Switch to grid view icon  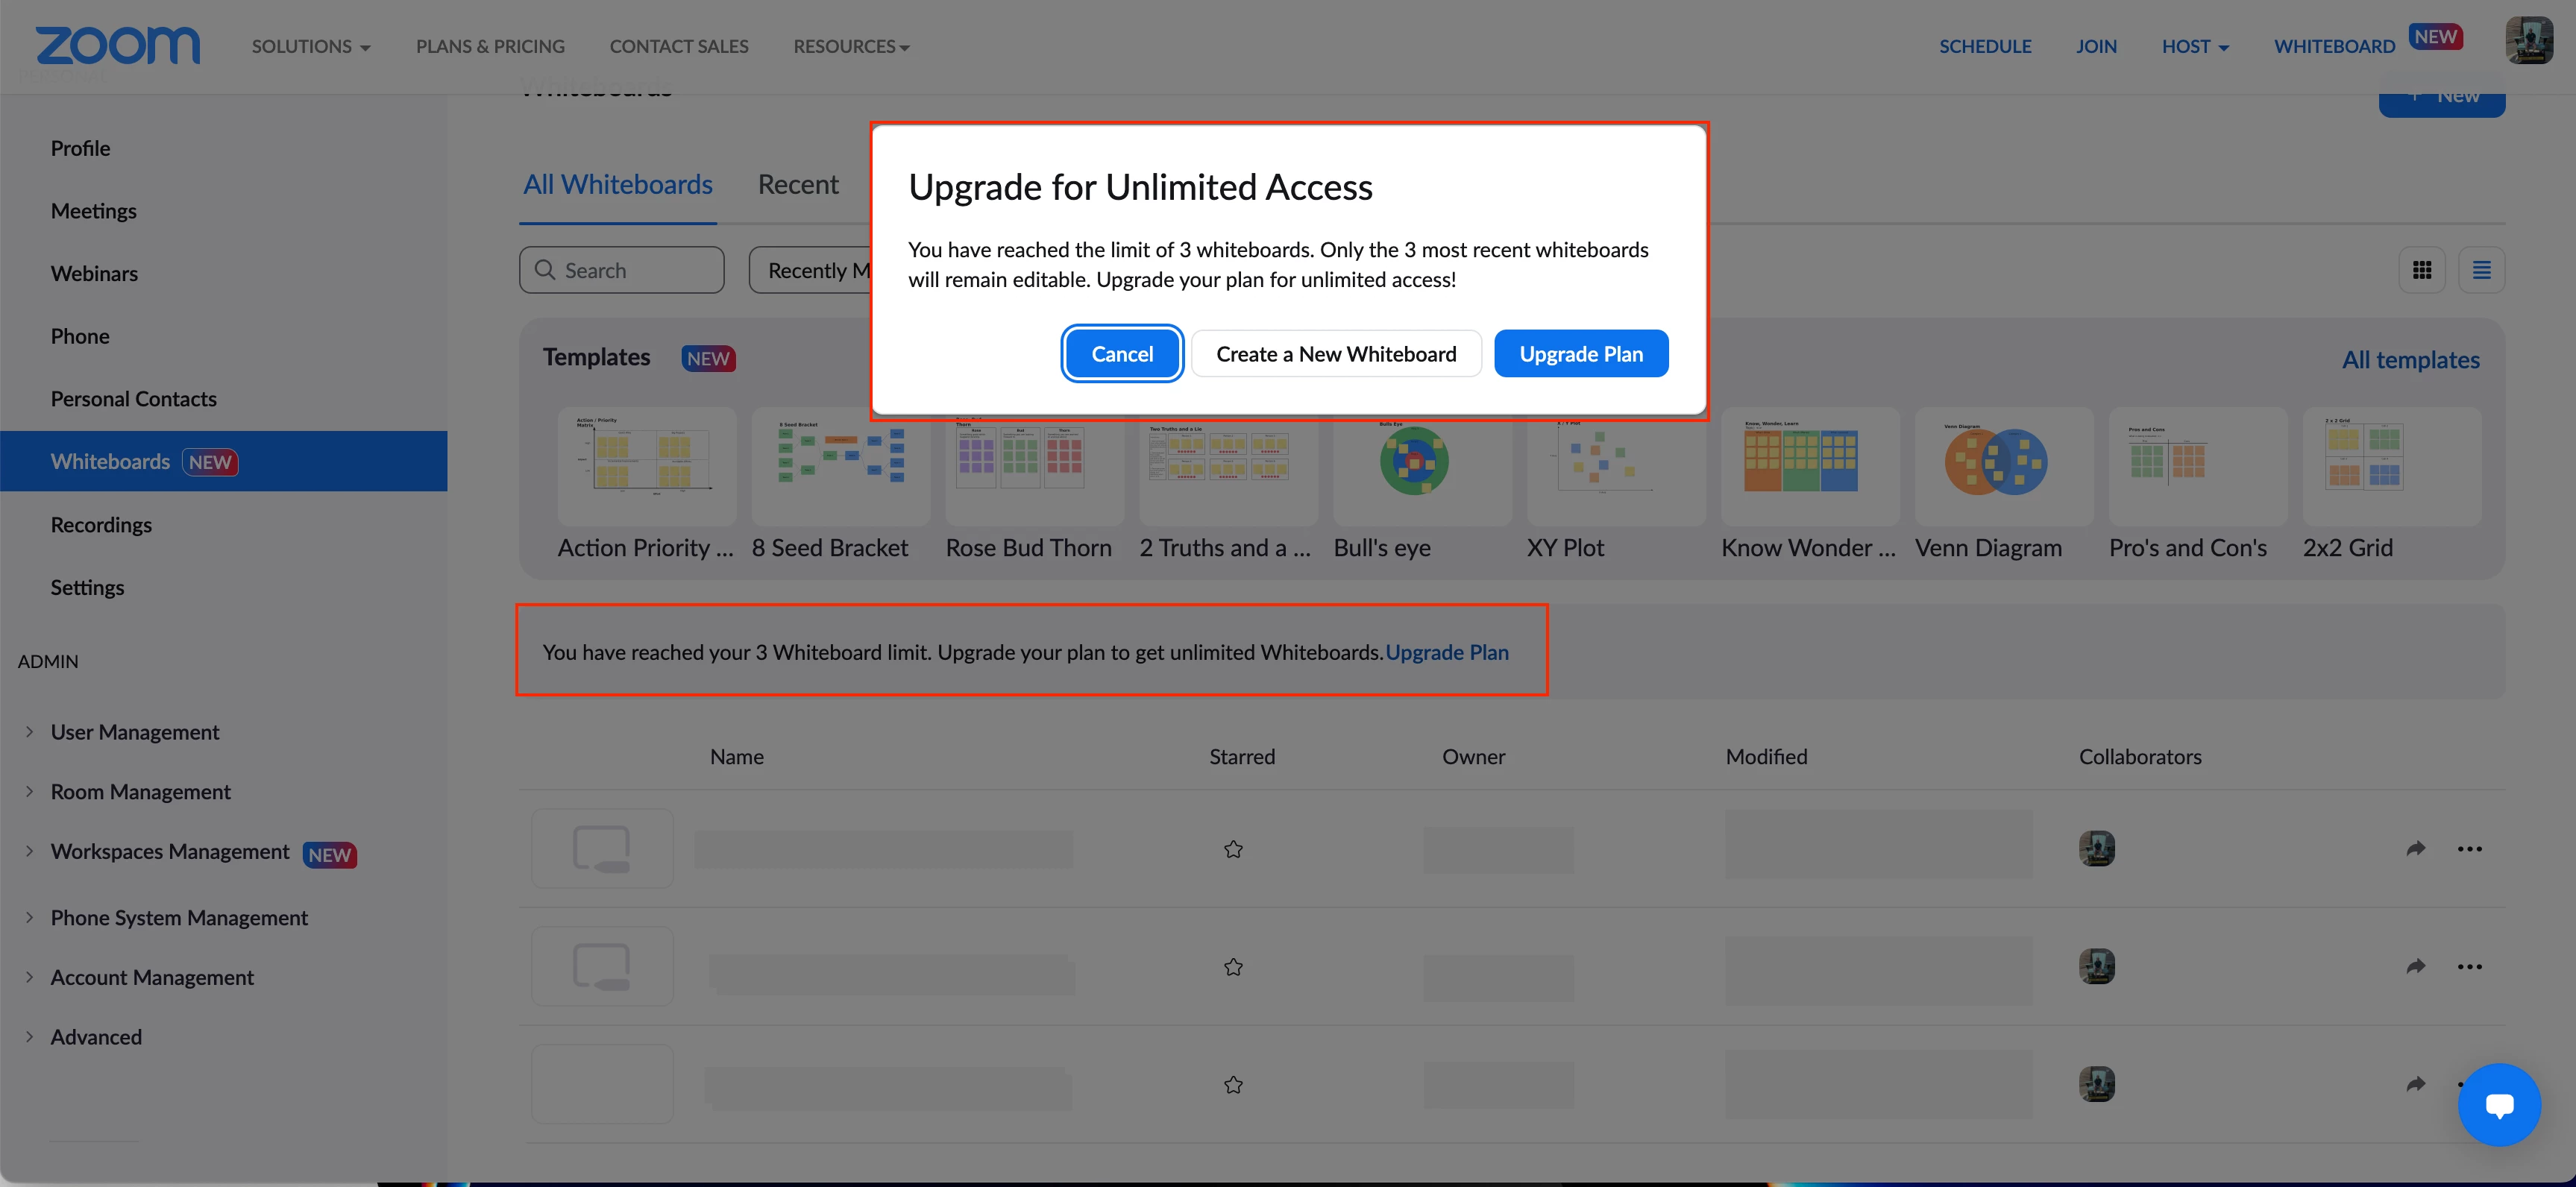click(x=2421, y=270)
